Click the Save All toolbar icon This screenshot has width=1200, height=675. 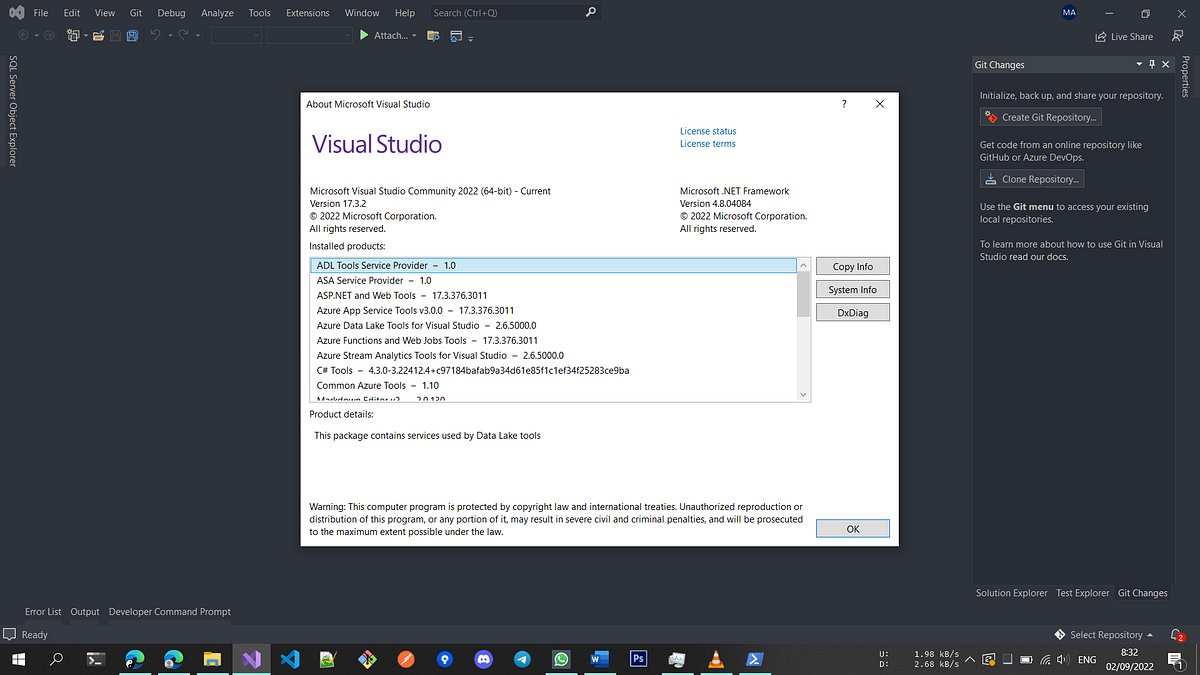tap(132, 35)
